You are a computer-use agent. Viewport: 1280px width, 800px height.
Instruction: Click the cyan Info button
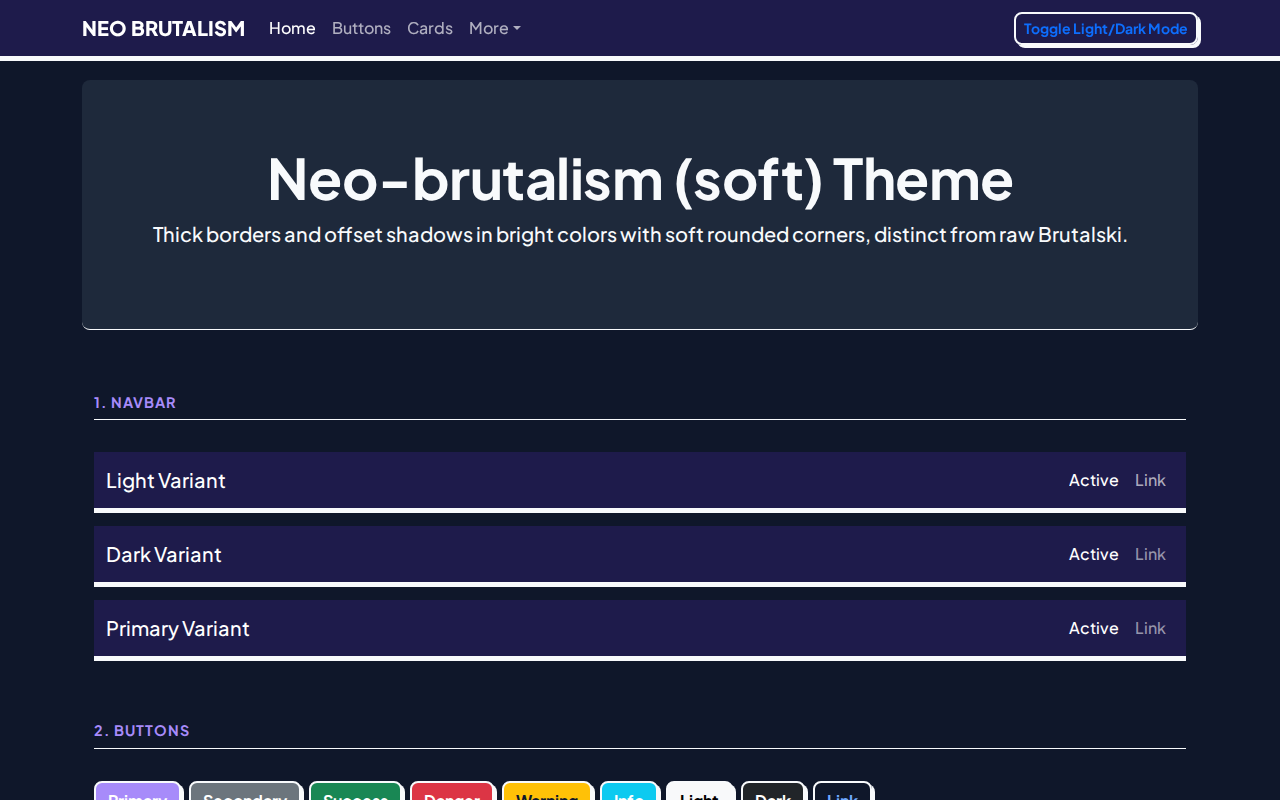629,791
